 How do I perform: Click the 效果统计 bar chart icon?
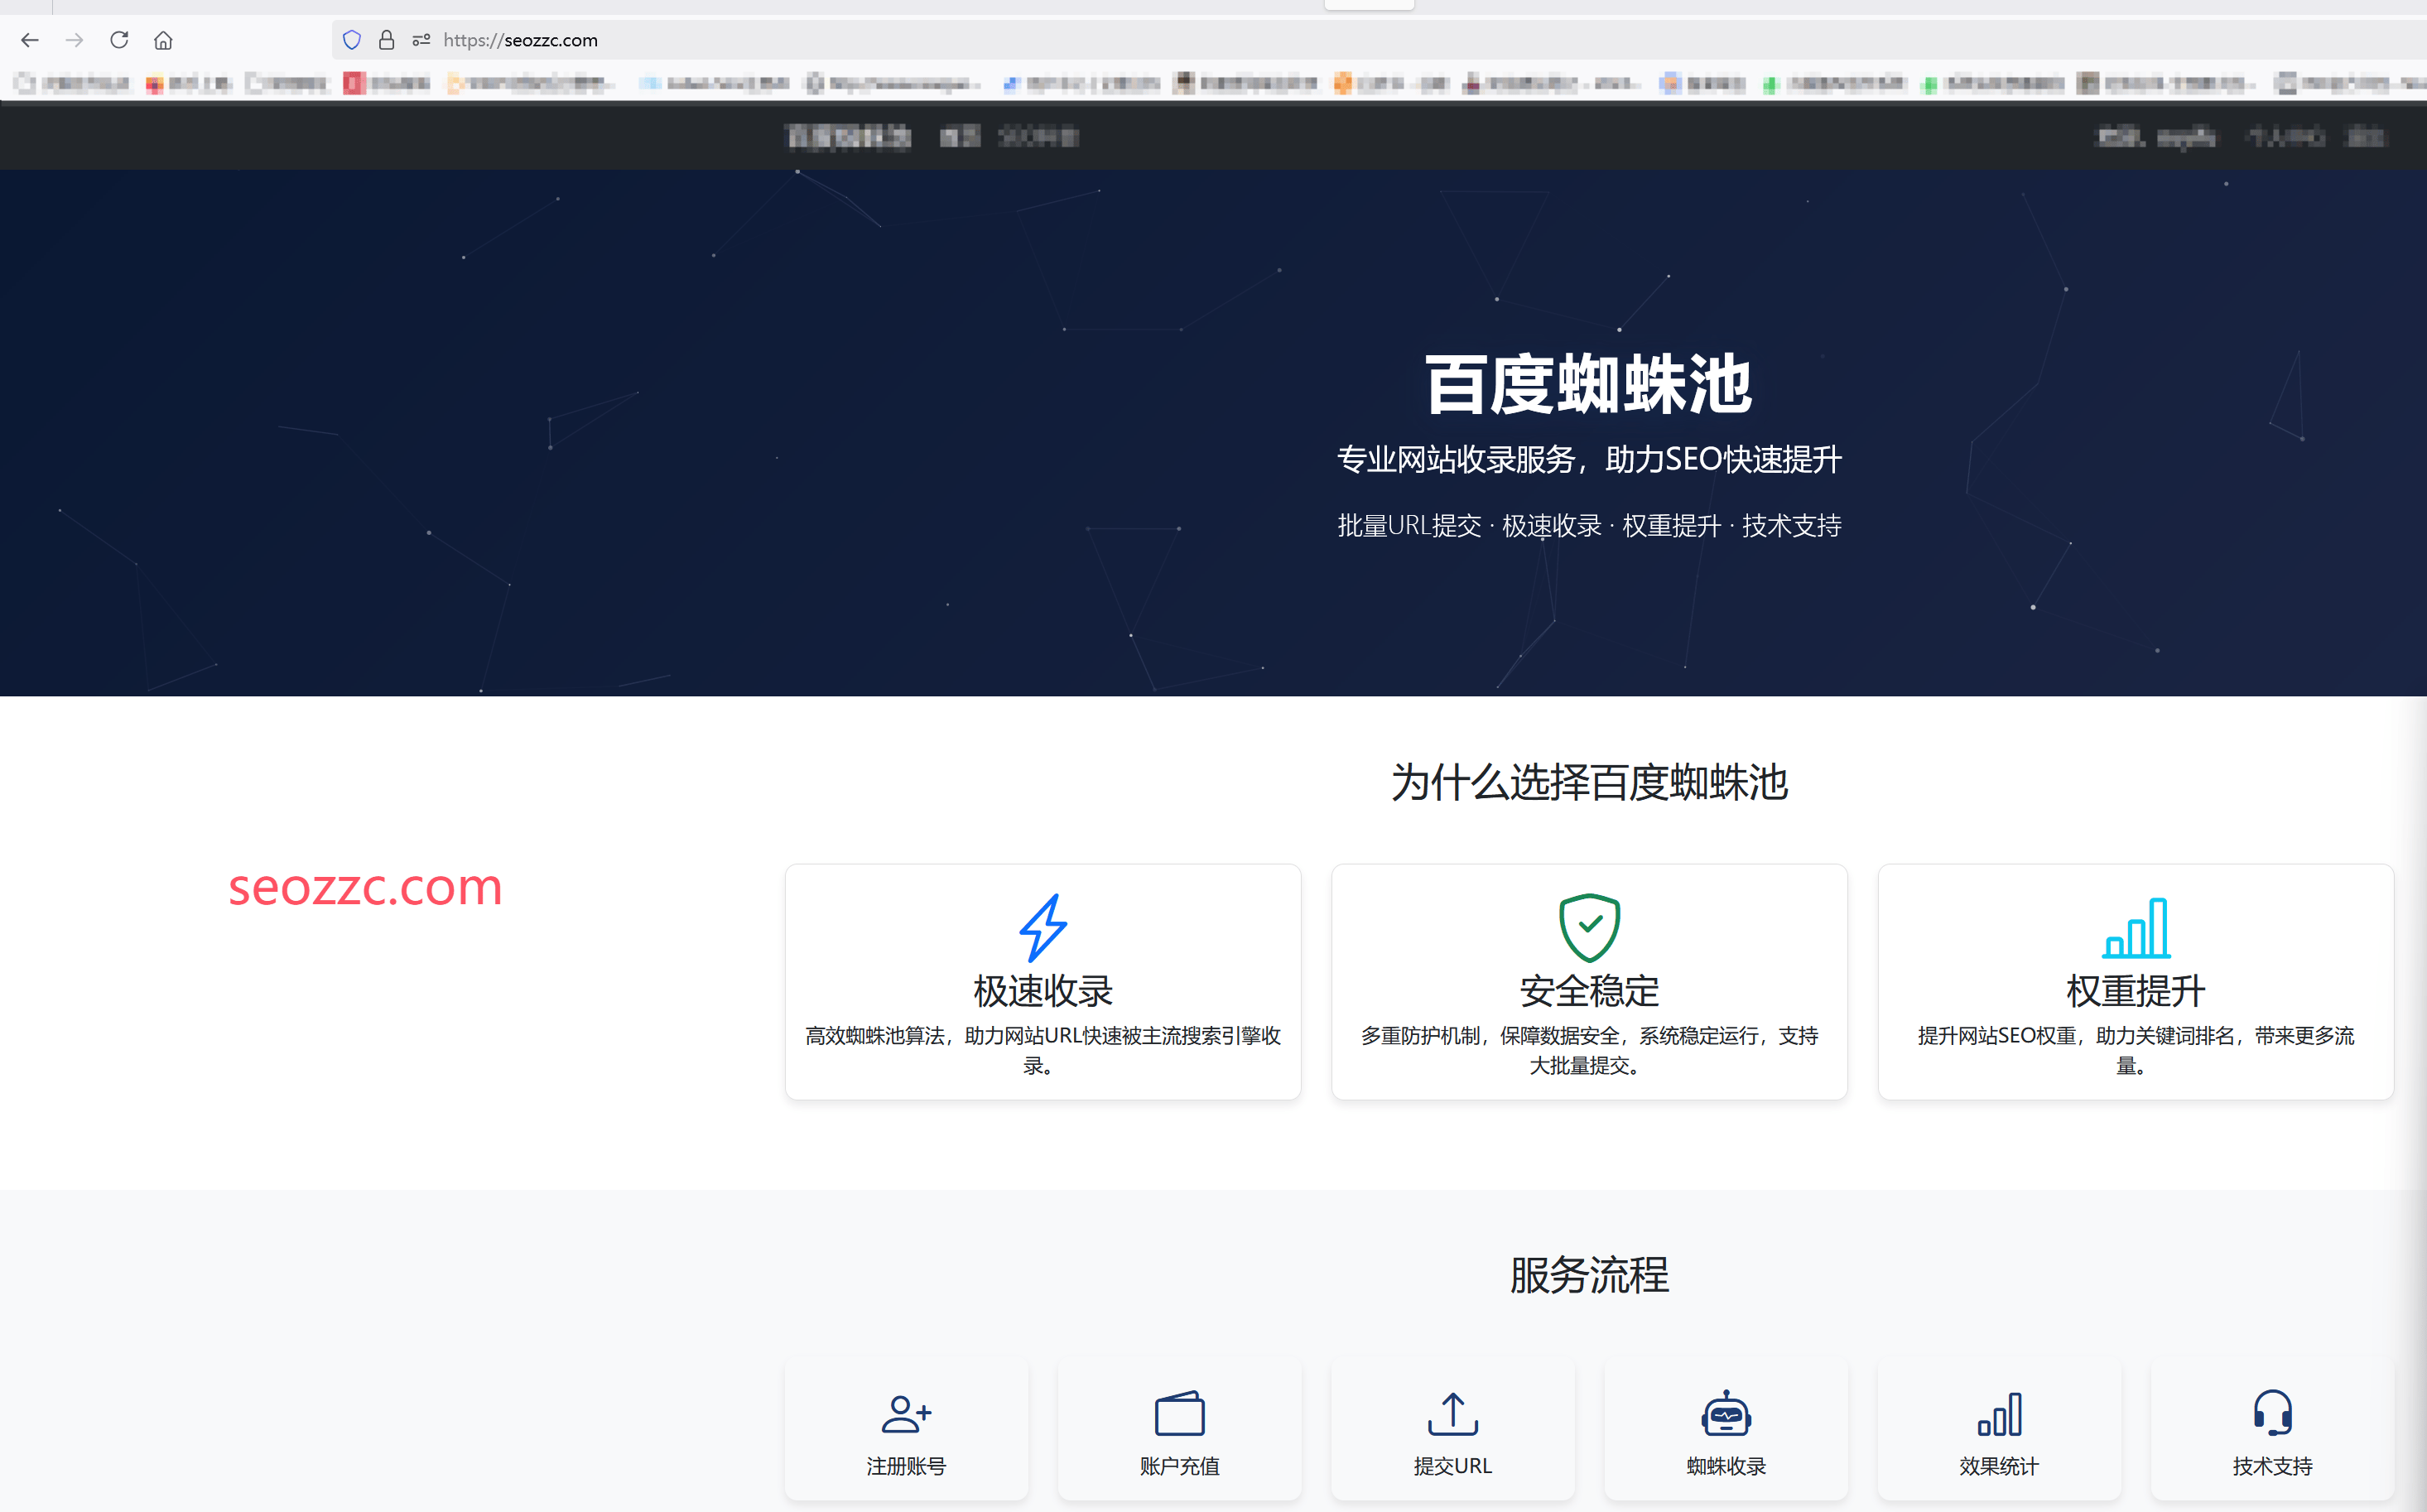pyautogui.click(x=1999, y=1414)
